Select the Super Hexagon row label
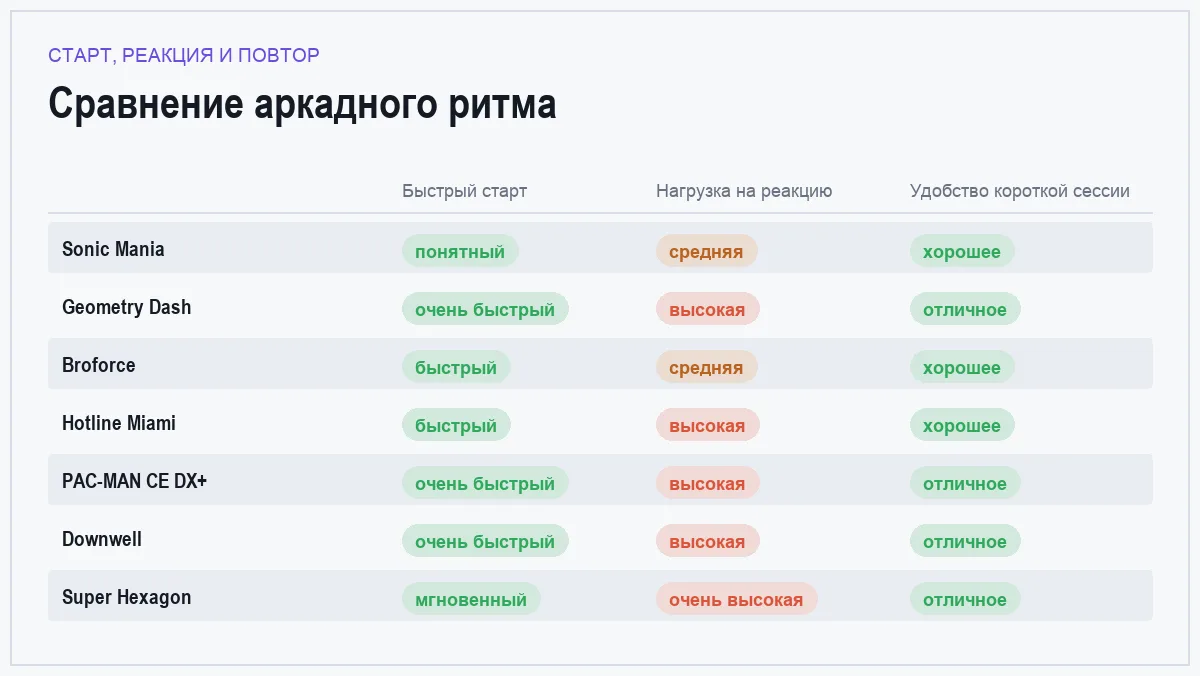This screenshot has width=1200, height=676. (126, 597)
